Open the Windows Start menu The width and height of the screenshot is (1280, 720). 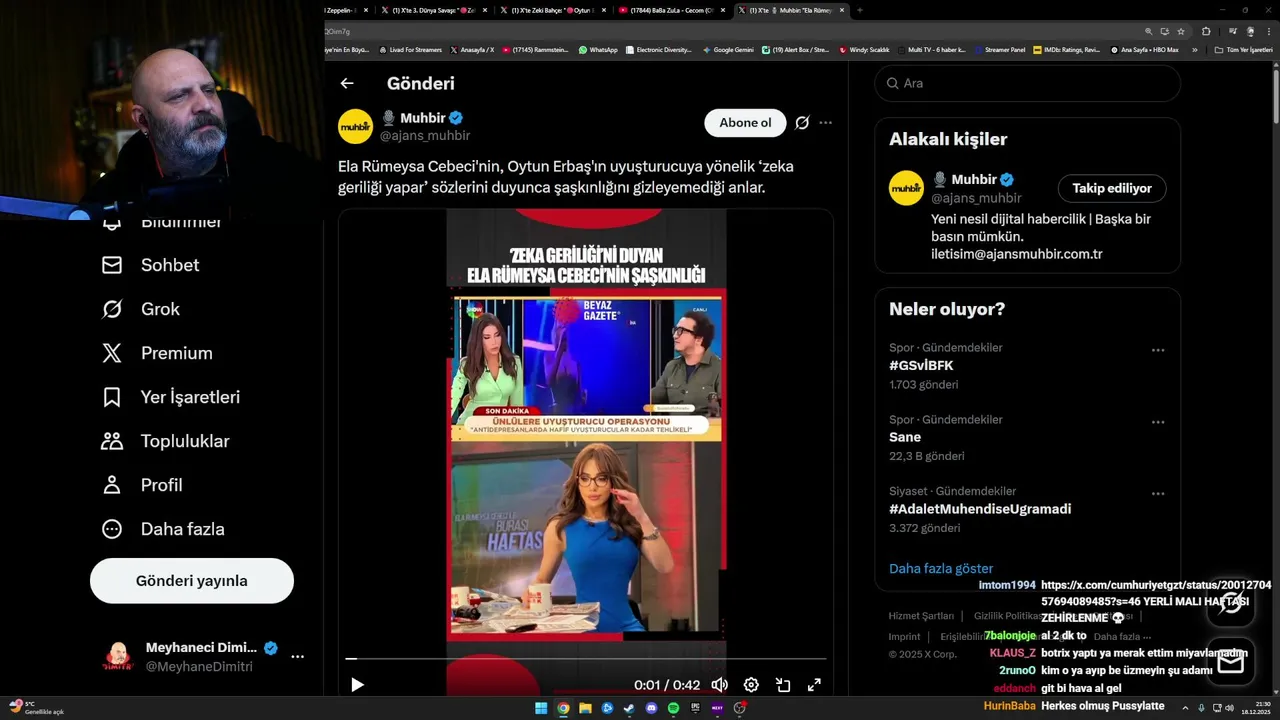click(541, 708)
